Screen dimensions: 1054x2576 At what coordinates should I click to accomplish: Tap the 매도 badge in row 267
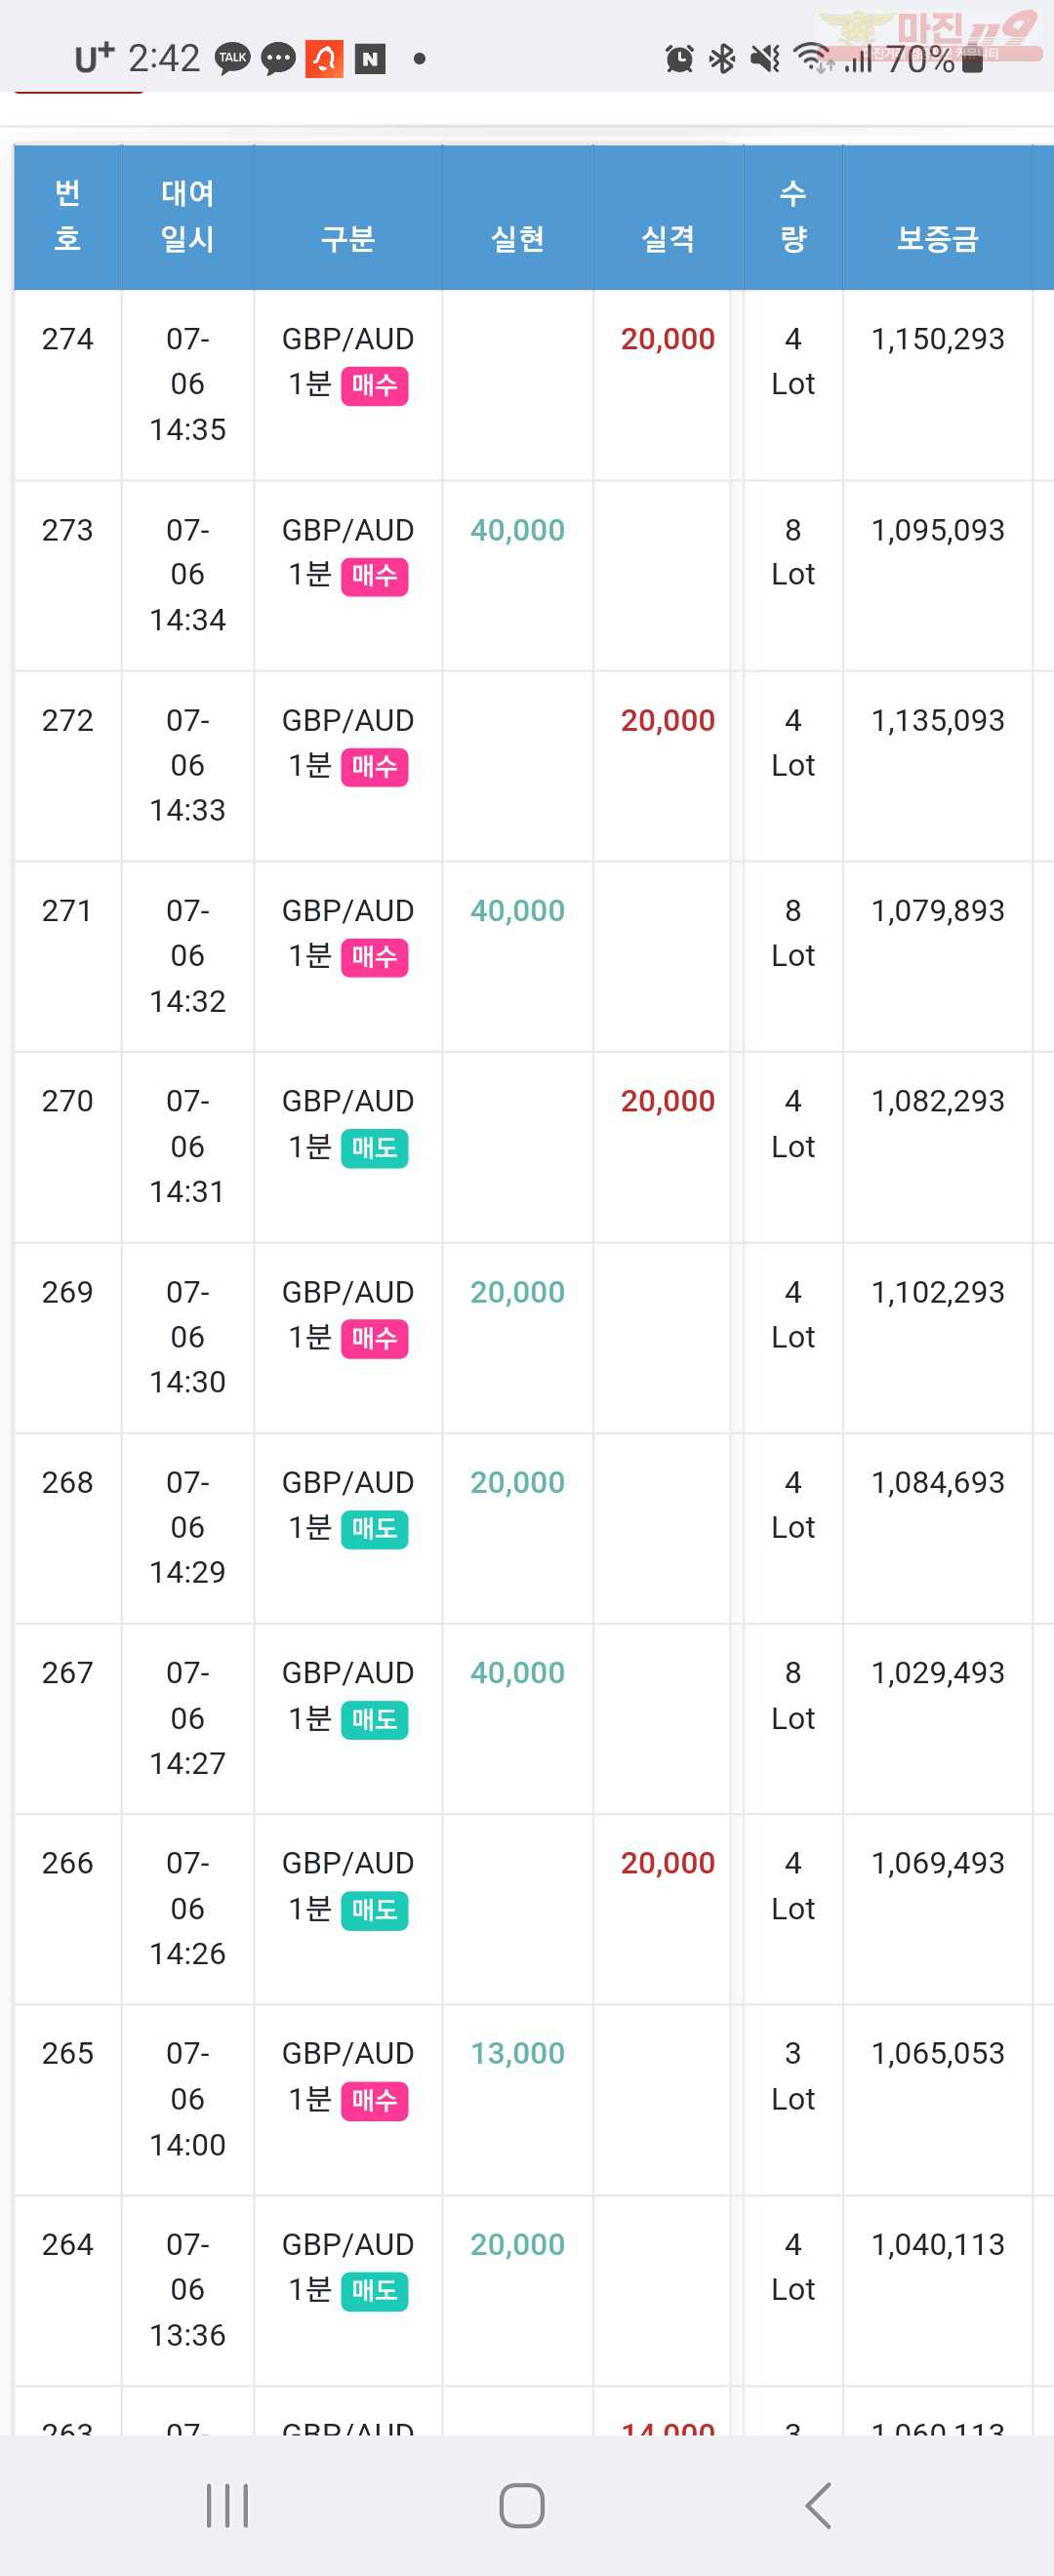(x=374, y=1719)
